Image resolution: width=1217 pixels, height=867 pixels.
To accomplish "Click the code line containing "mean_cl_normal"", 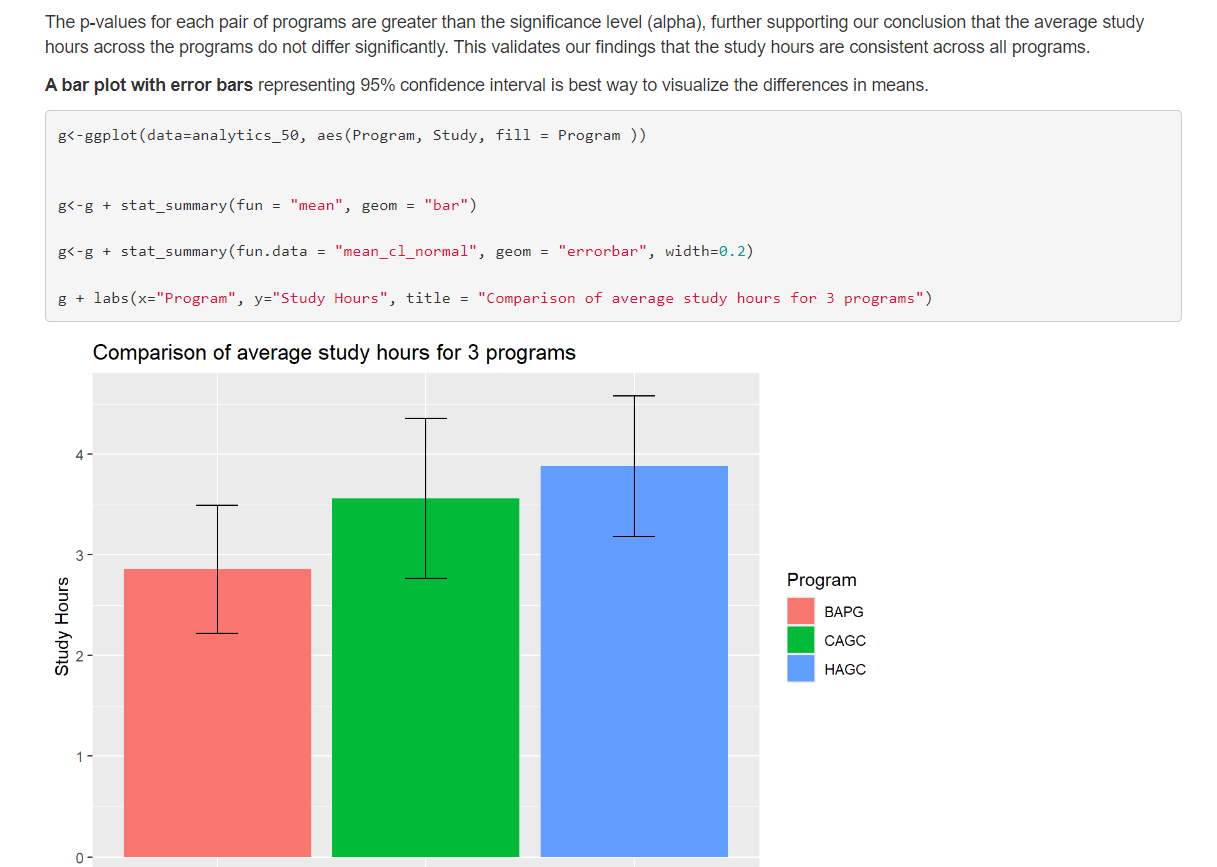I will click(405, 251).
